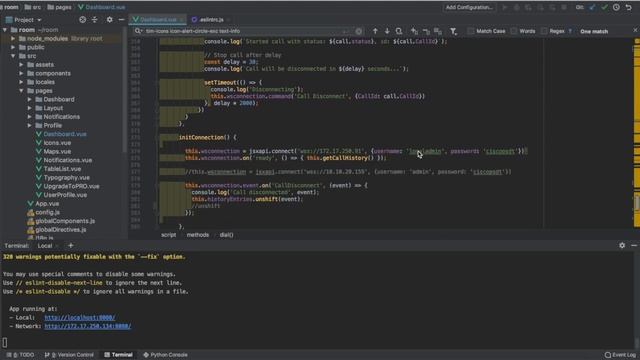Image resolution: width=640 pixels, height=360 pixels.
Task: Open search history magnifier icon
Action: coord(138,31)
